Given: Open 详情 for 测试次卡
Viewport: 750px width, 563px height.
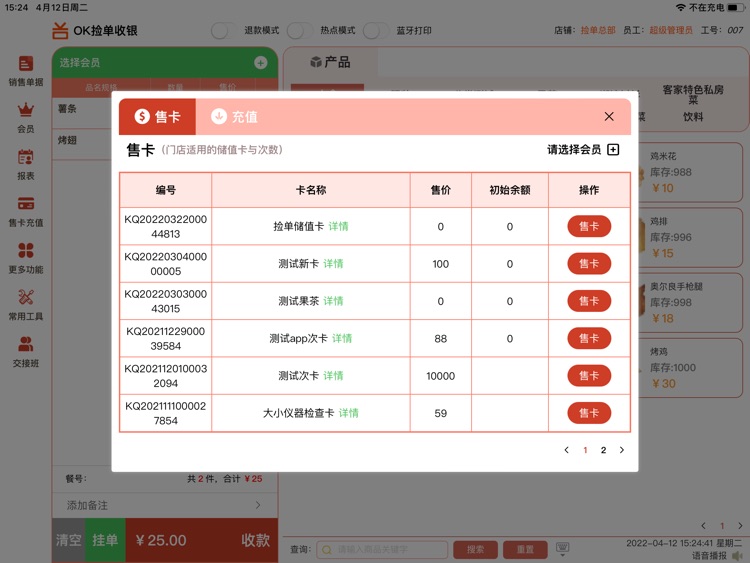Looking at the screenshot, I should tap(333, 375).
